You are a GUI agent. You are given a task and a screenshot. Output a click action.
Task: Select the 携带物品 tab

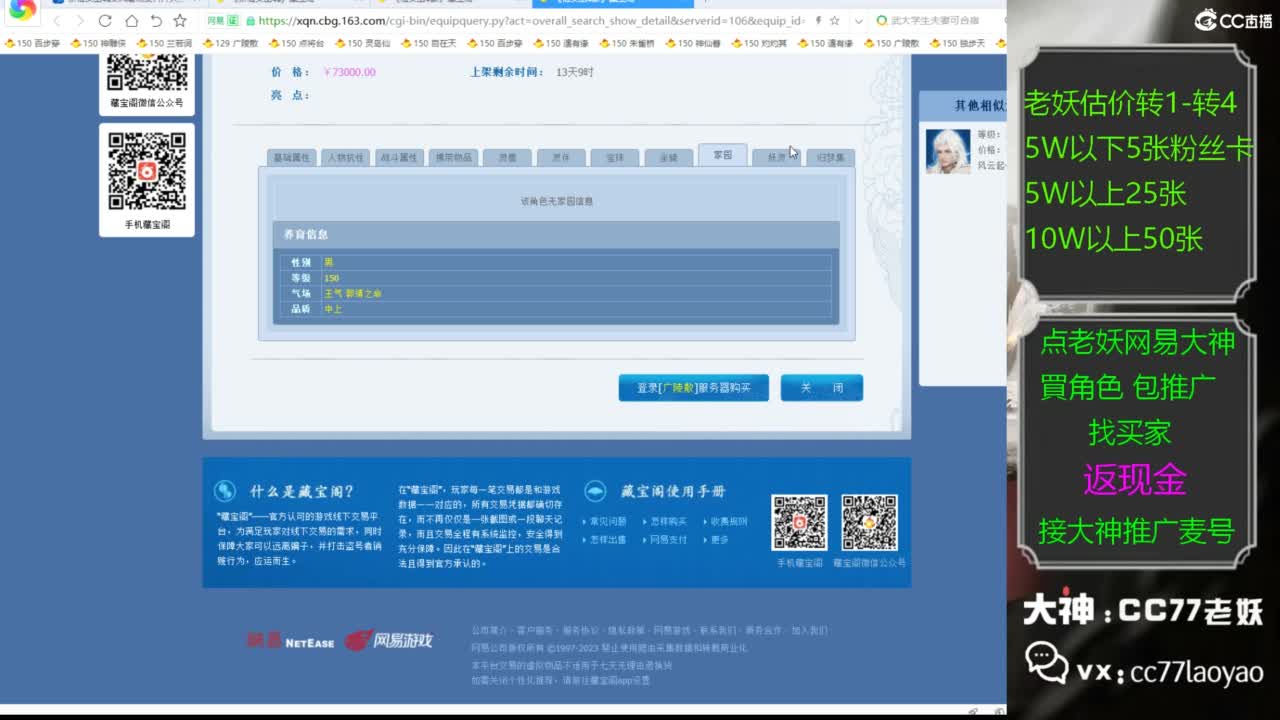(452, 157)
